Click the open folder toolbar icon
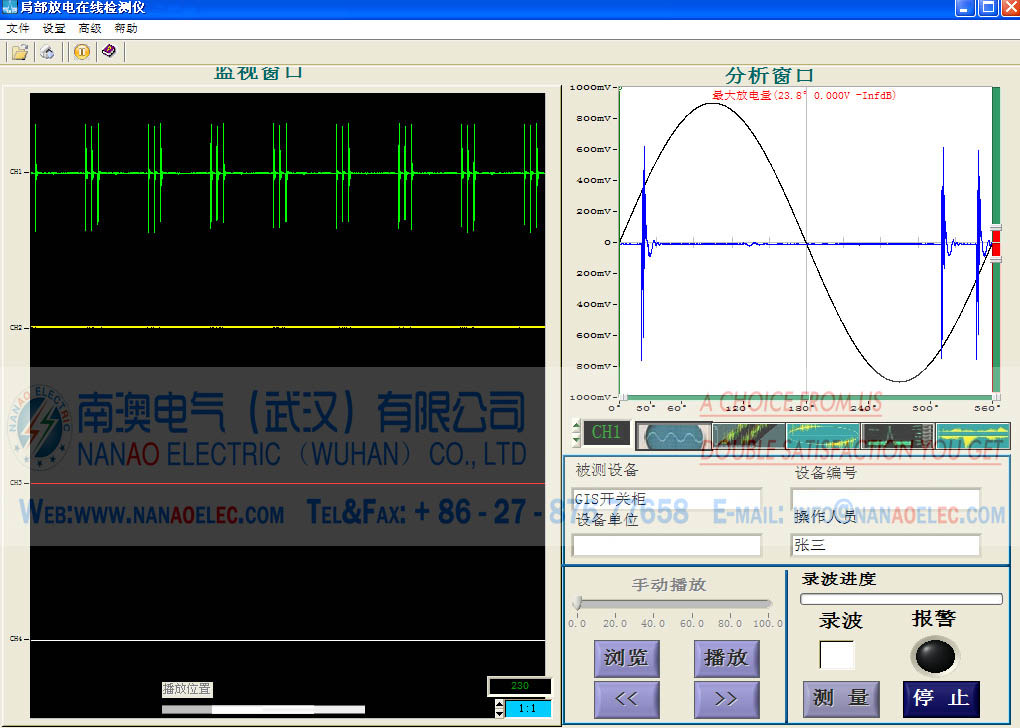This screenshot has width=1020, height=728. 19,52
